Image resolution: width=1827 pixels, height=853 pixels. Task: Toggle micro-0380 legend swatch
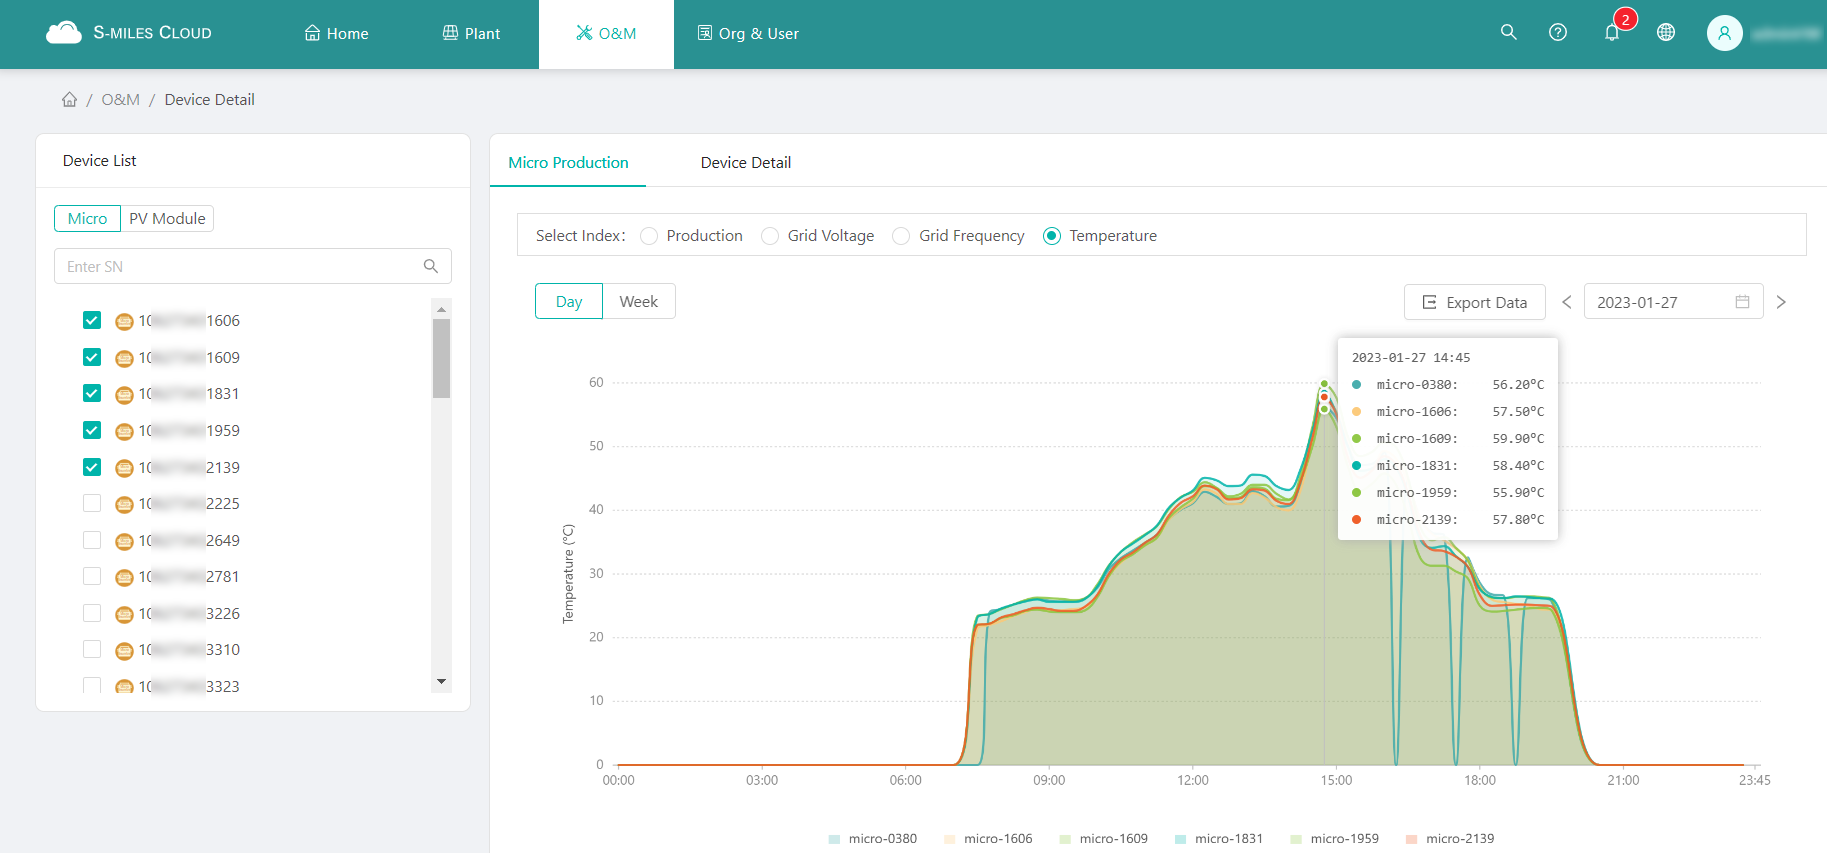[x=835, y=839]
